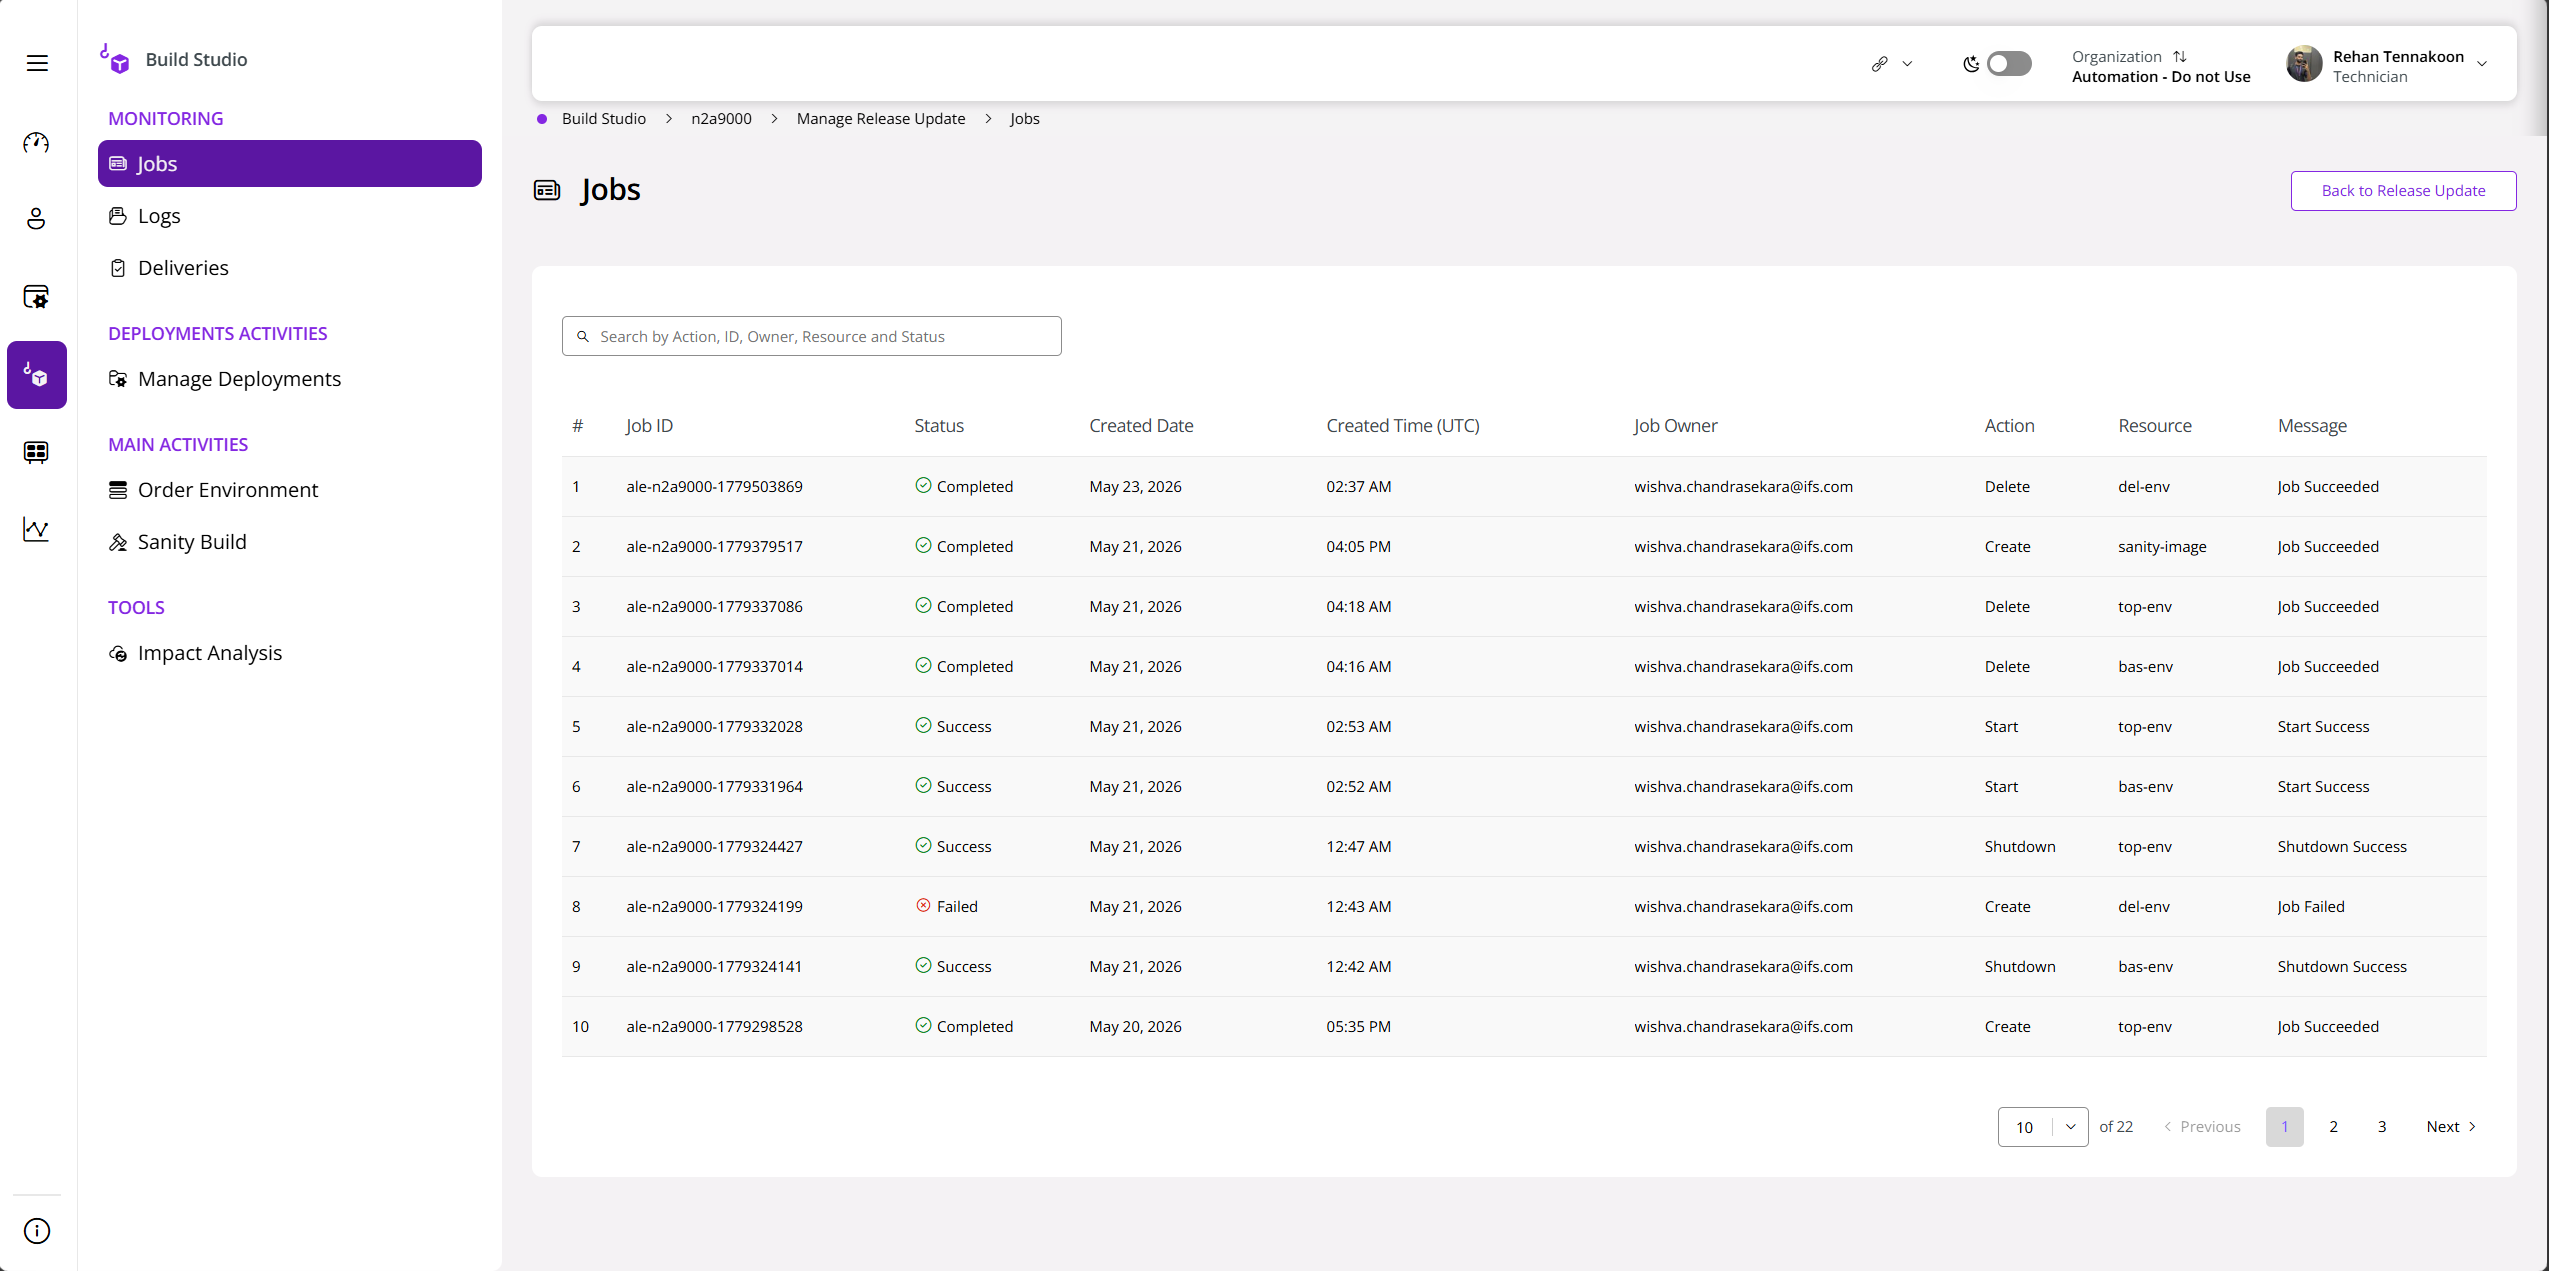Go to page 2 of jobs
The height and width of the screenshot is (1271, 2549).
click(2333, 1127)
